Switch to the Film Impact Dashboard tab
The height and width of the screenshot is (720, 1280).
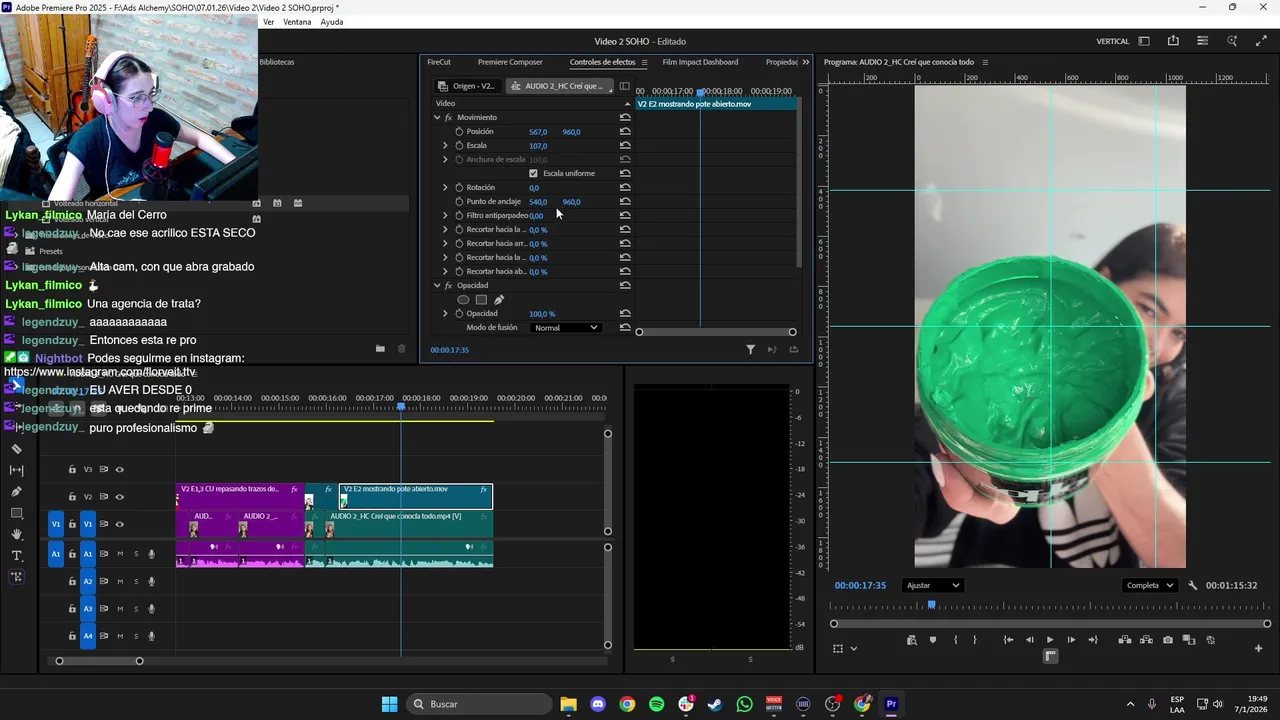click(x=700, y=62)
